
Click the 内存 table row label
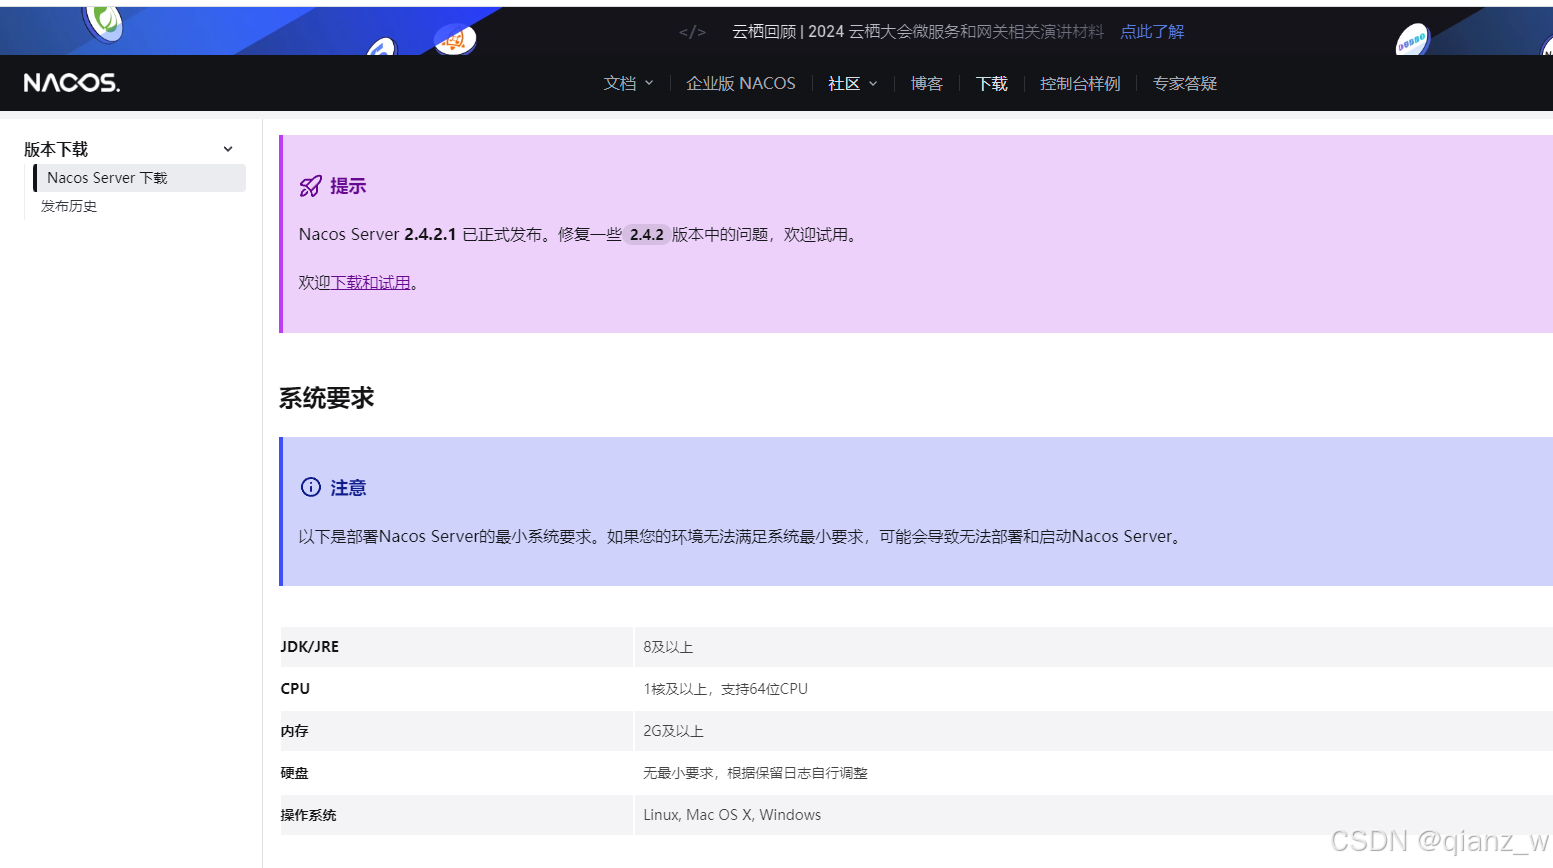click(294, 731)
